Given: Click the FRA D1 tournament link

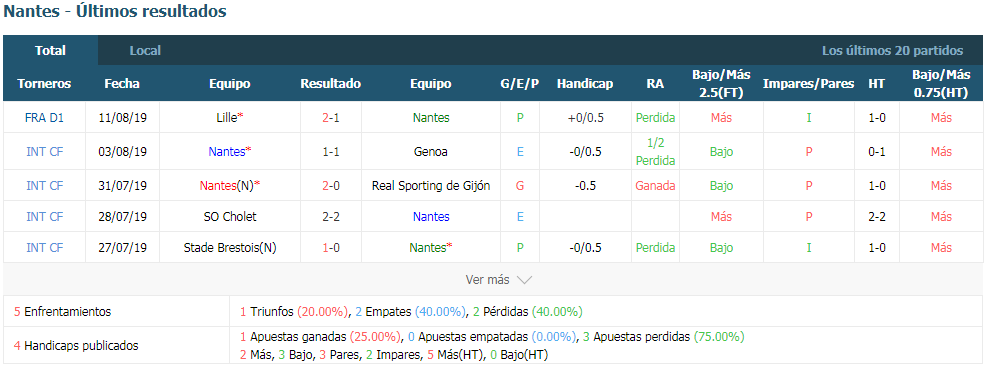Looking at the screenshot, I should tap(44, 117).
